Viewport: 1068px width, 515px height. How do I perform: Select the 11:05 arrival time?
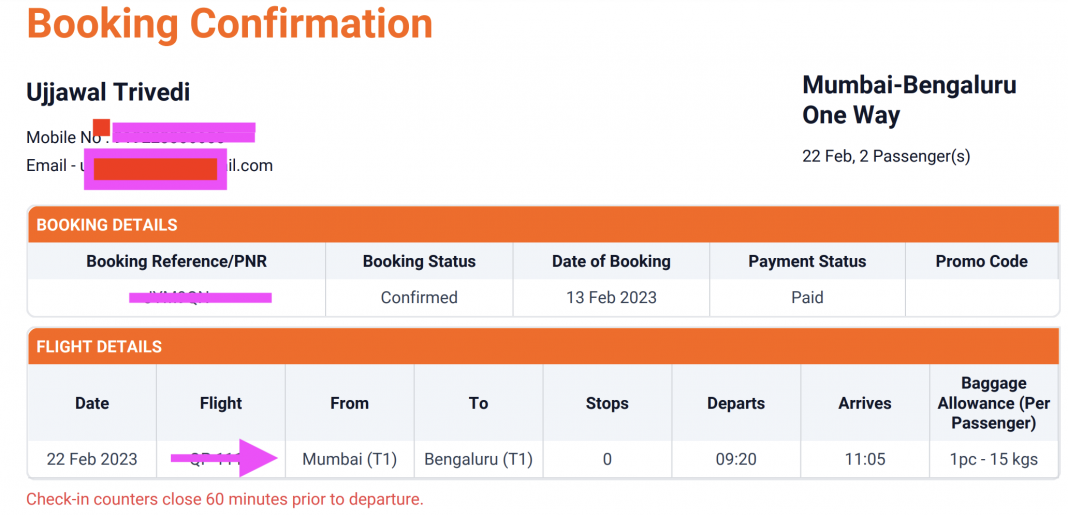pyautogui.click(x=864, y=460)
